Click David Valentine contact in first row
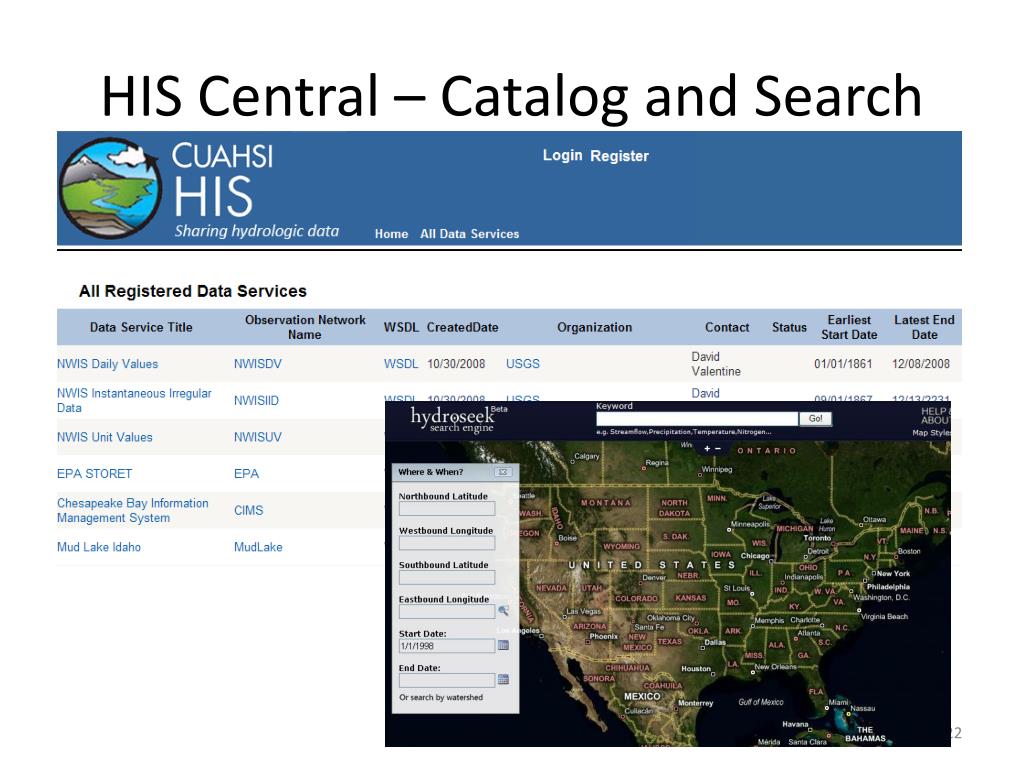Viewport: 1024px width, 768px height. point(716,364)
